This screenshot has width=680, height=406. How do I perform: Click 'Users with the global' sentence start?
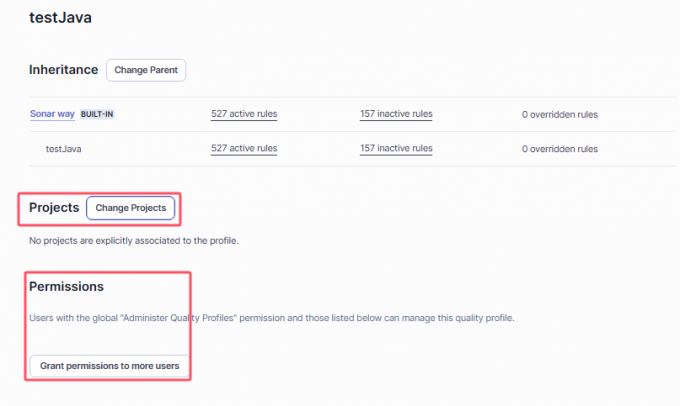tap(64, 318)
